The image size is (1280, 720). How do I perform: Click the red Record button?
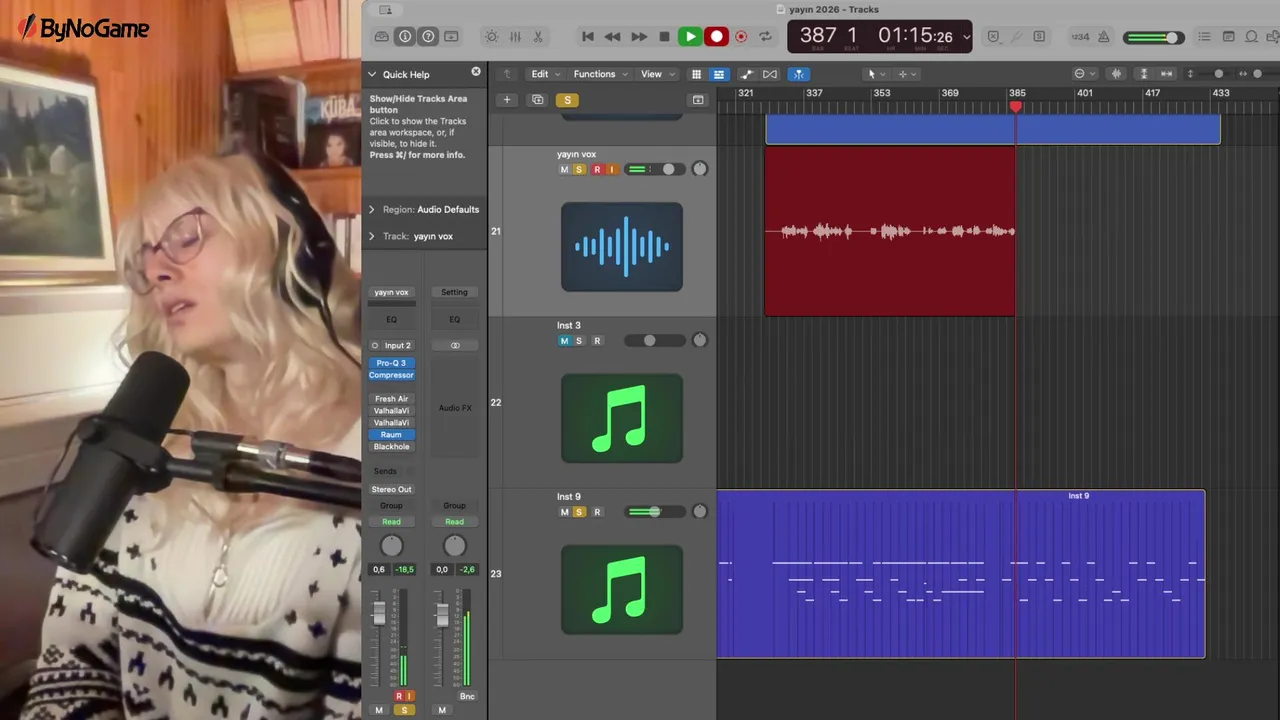coord(716,37)
